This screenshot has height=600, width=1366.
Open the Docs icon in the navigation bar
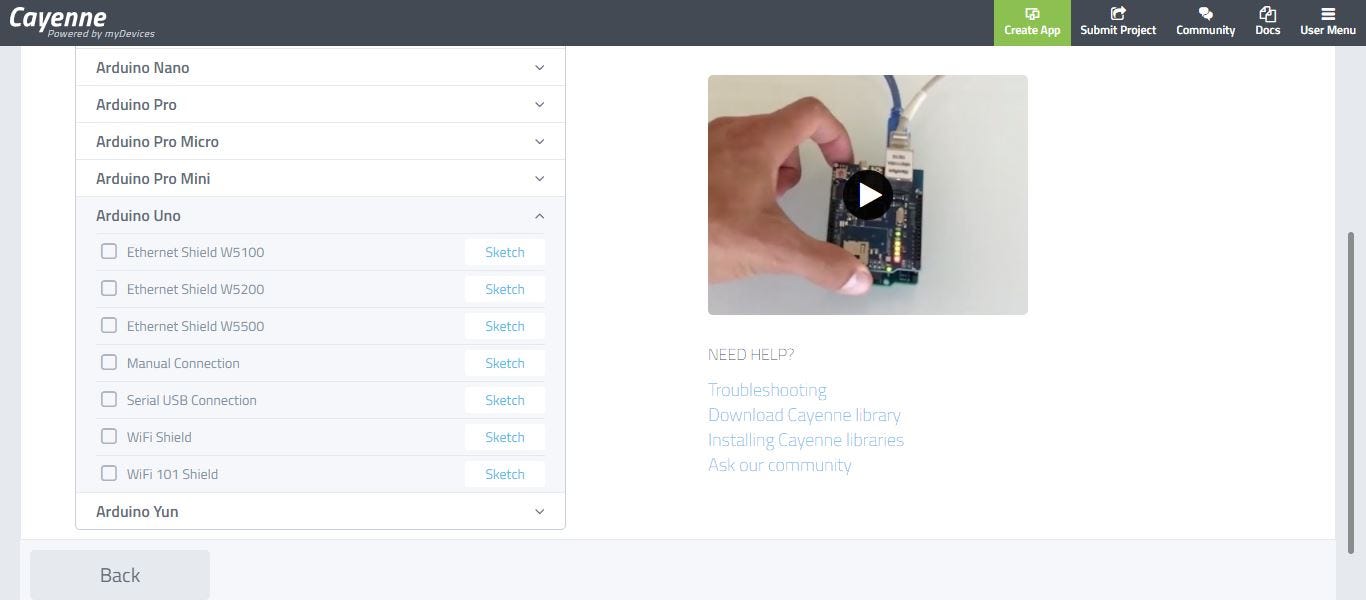click(x=1267, y=22)
